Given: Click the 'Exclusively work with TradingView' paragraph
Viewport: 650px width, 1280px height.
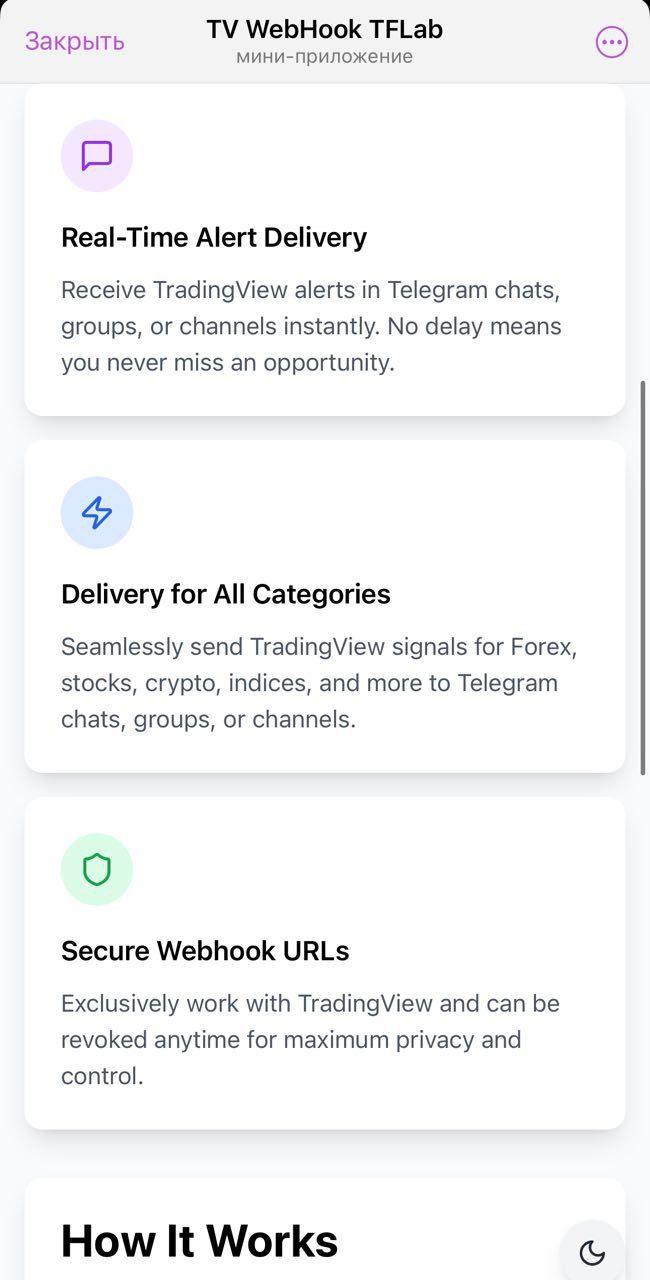Looking at the screenshot, I should click(310, 1040).
